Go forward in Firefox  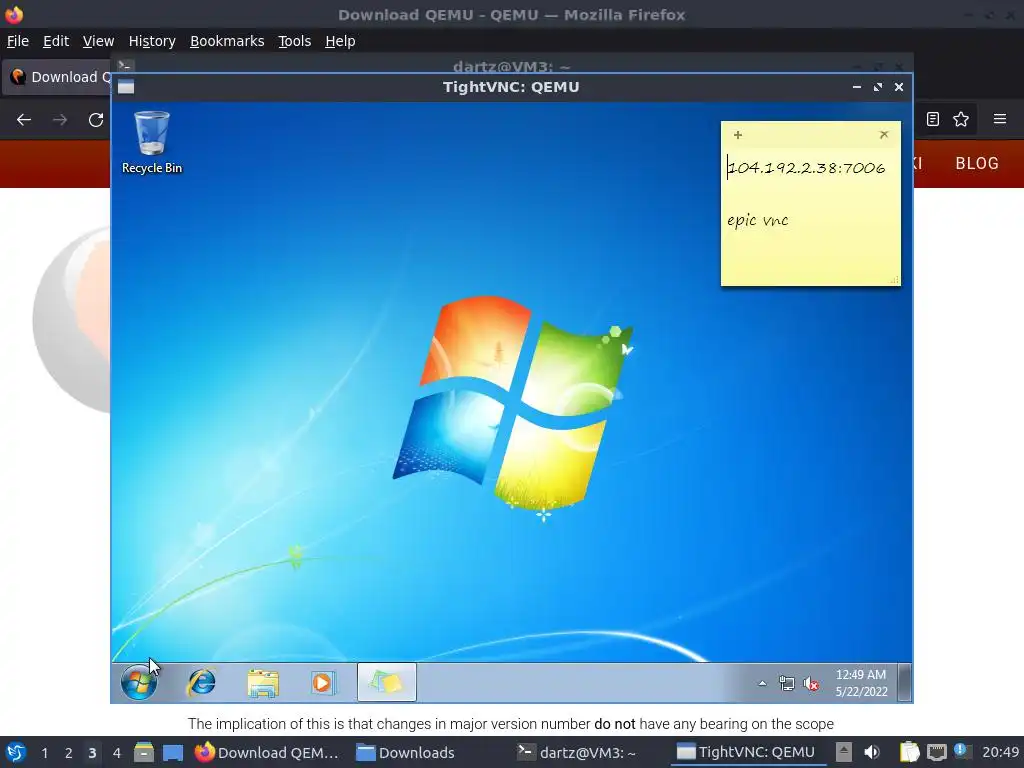click(60, 120)
